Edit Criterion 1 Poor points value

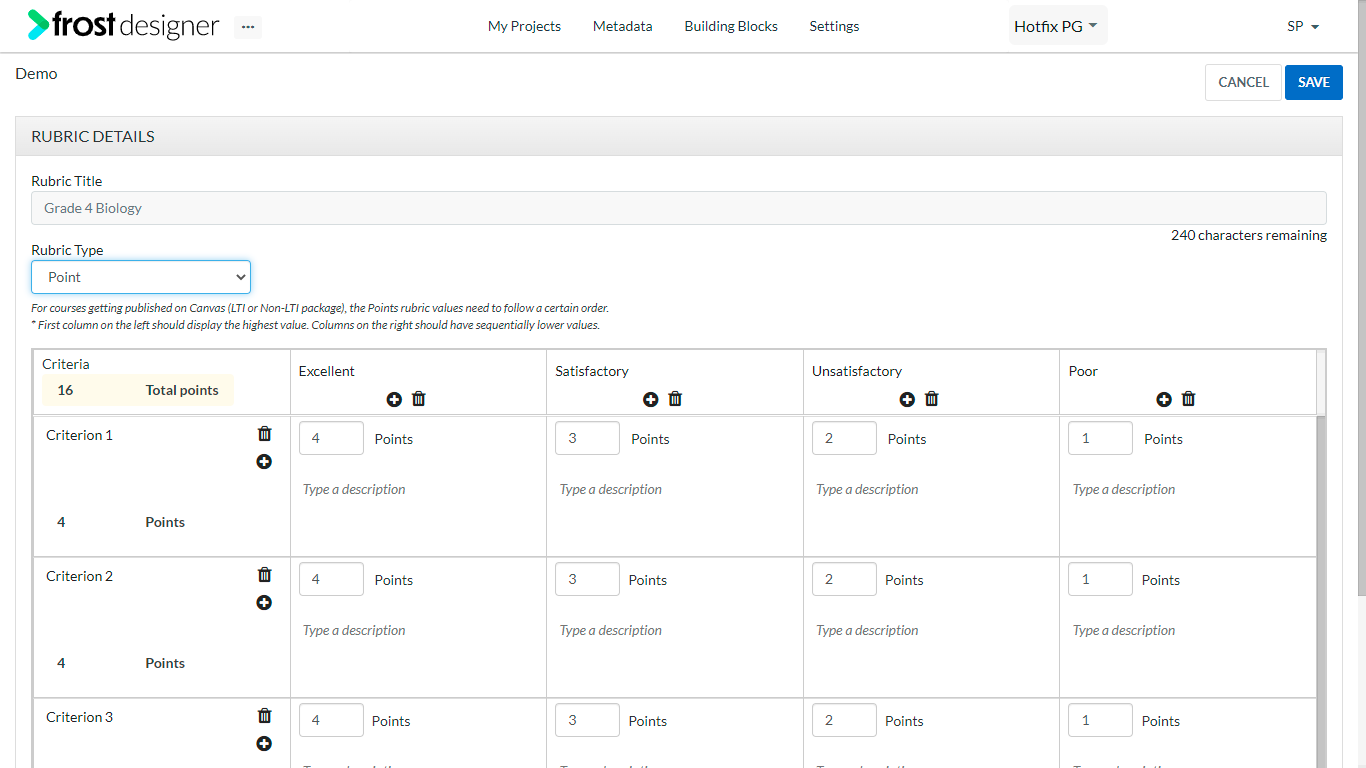(1100, 438)
